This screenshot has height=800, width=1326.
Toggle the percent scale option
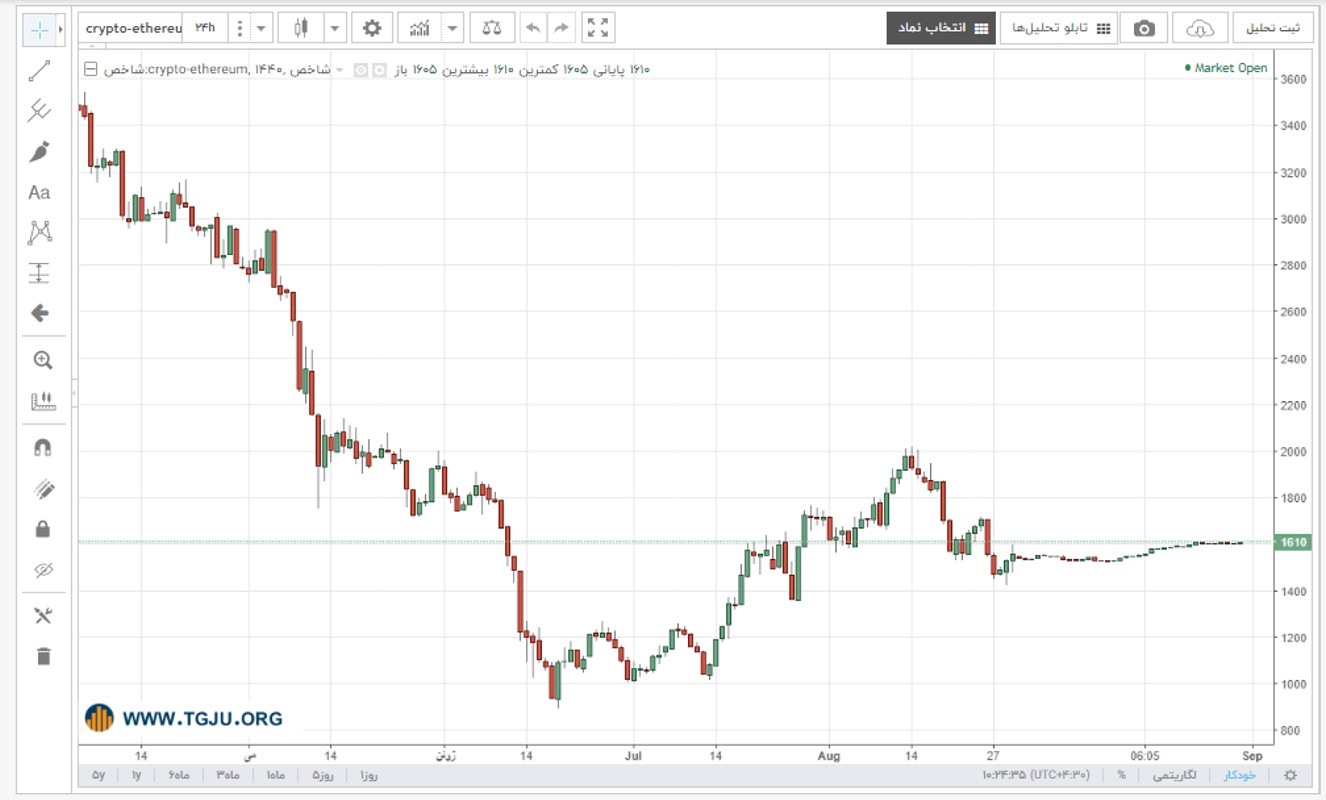pyautogui.click(x=1122, y=775)
